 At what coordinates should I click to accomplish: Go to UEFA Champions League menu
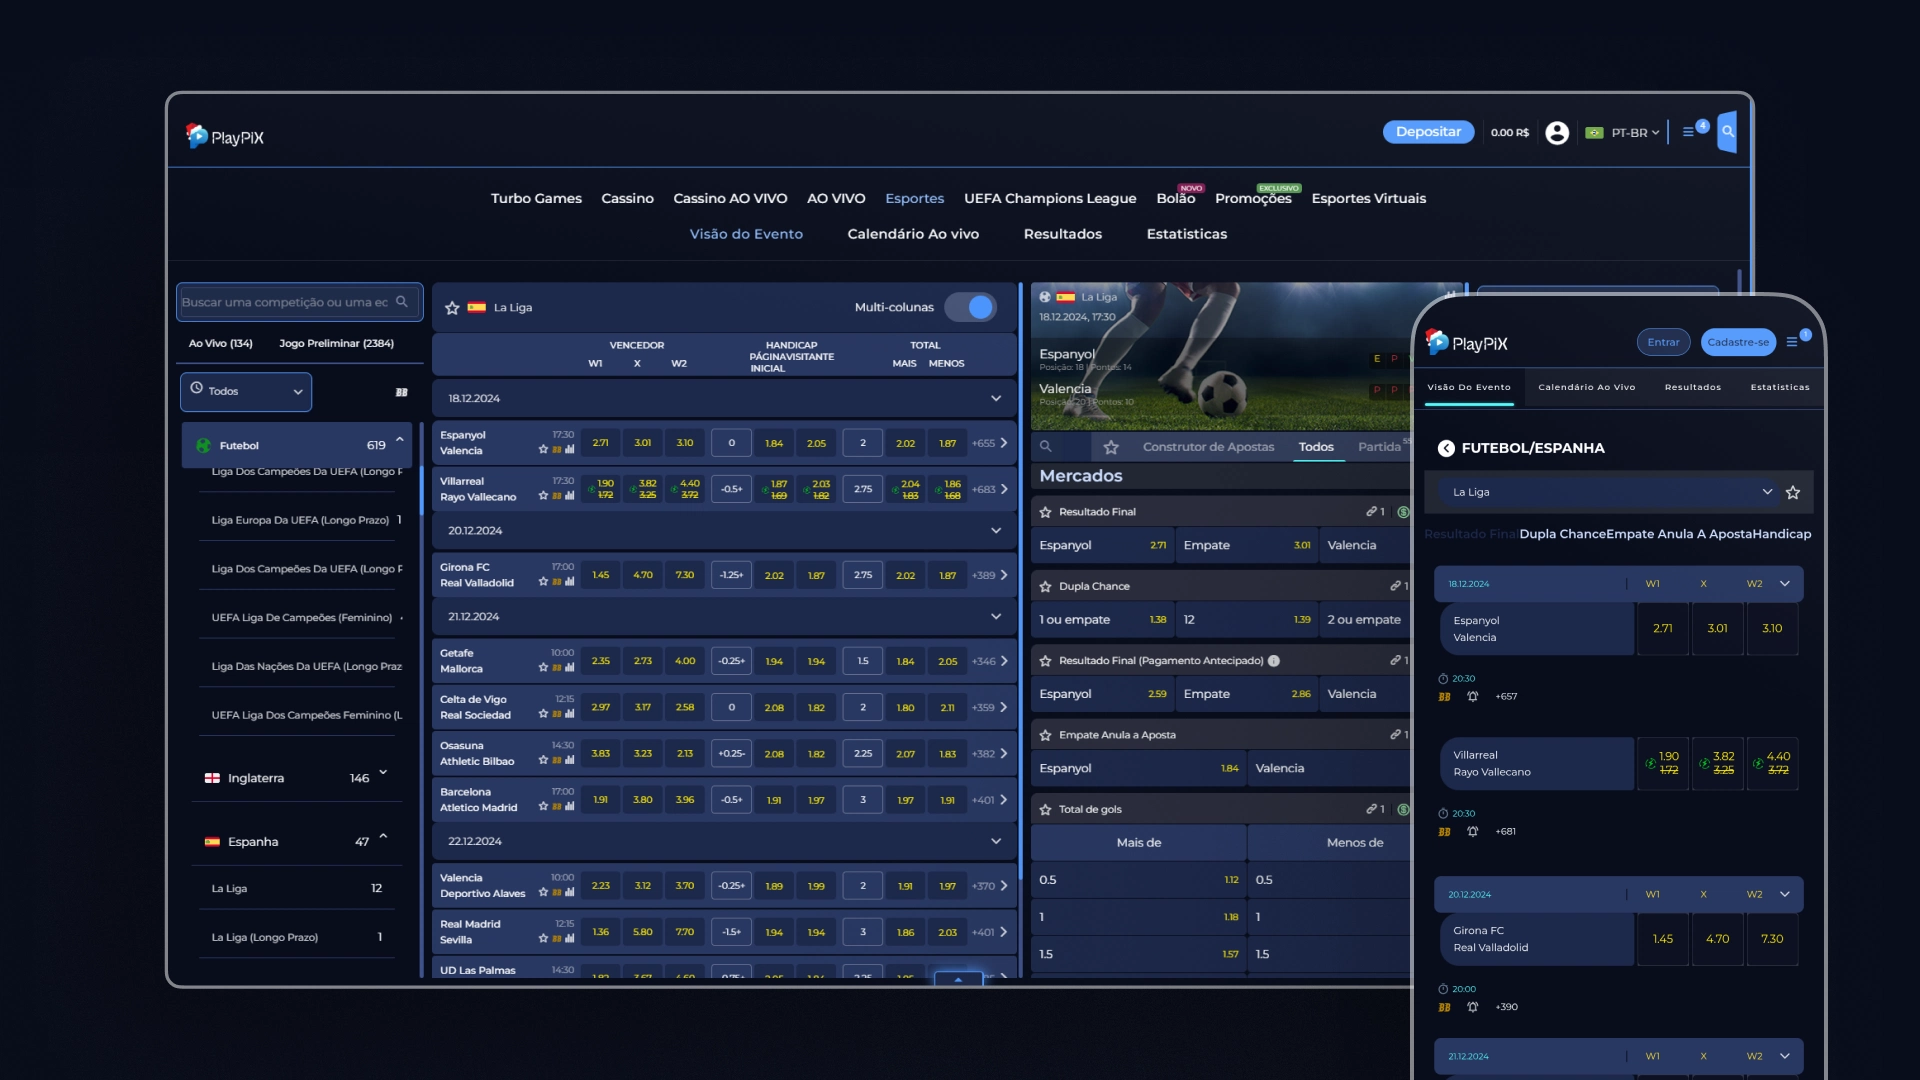click(1050, 199)
